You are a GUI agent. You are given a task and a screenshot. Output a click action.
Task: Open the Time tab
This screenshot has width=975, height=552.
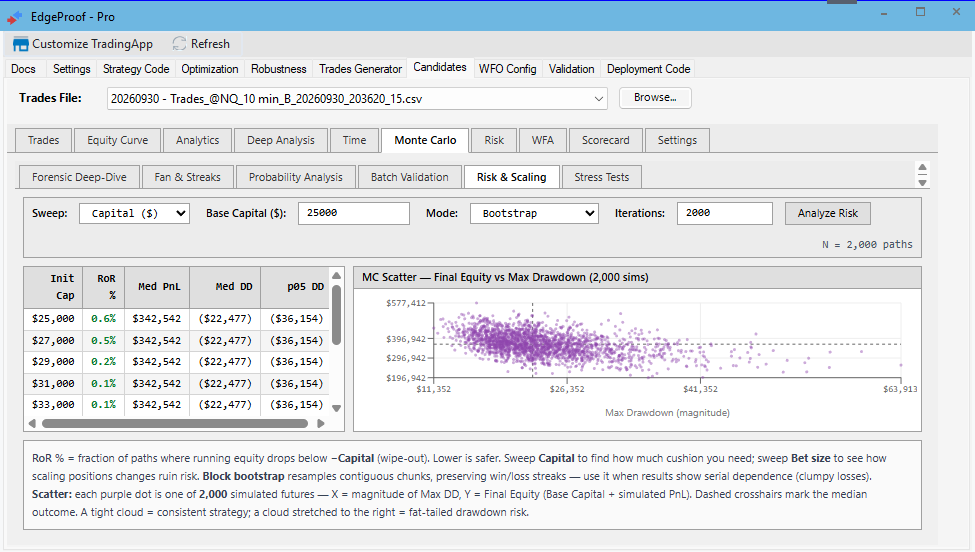point(354,140)
